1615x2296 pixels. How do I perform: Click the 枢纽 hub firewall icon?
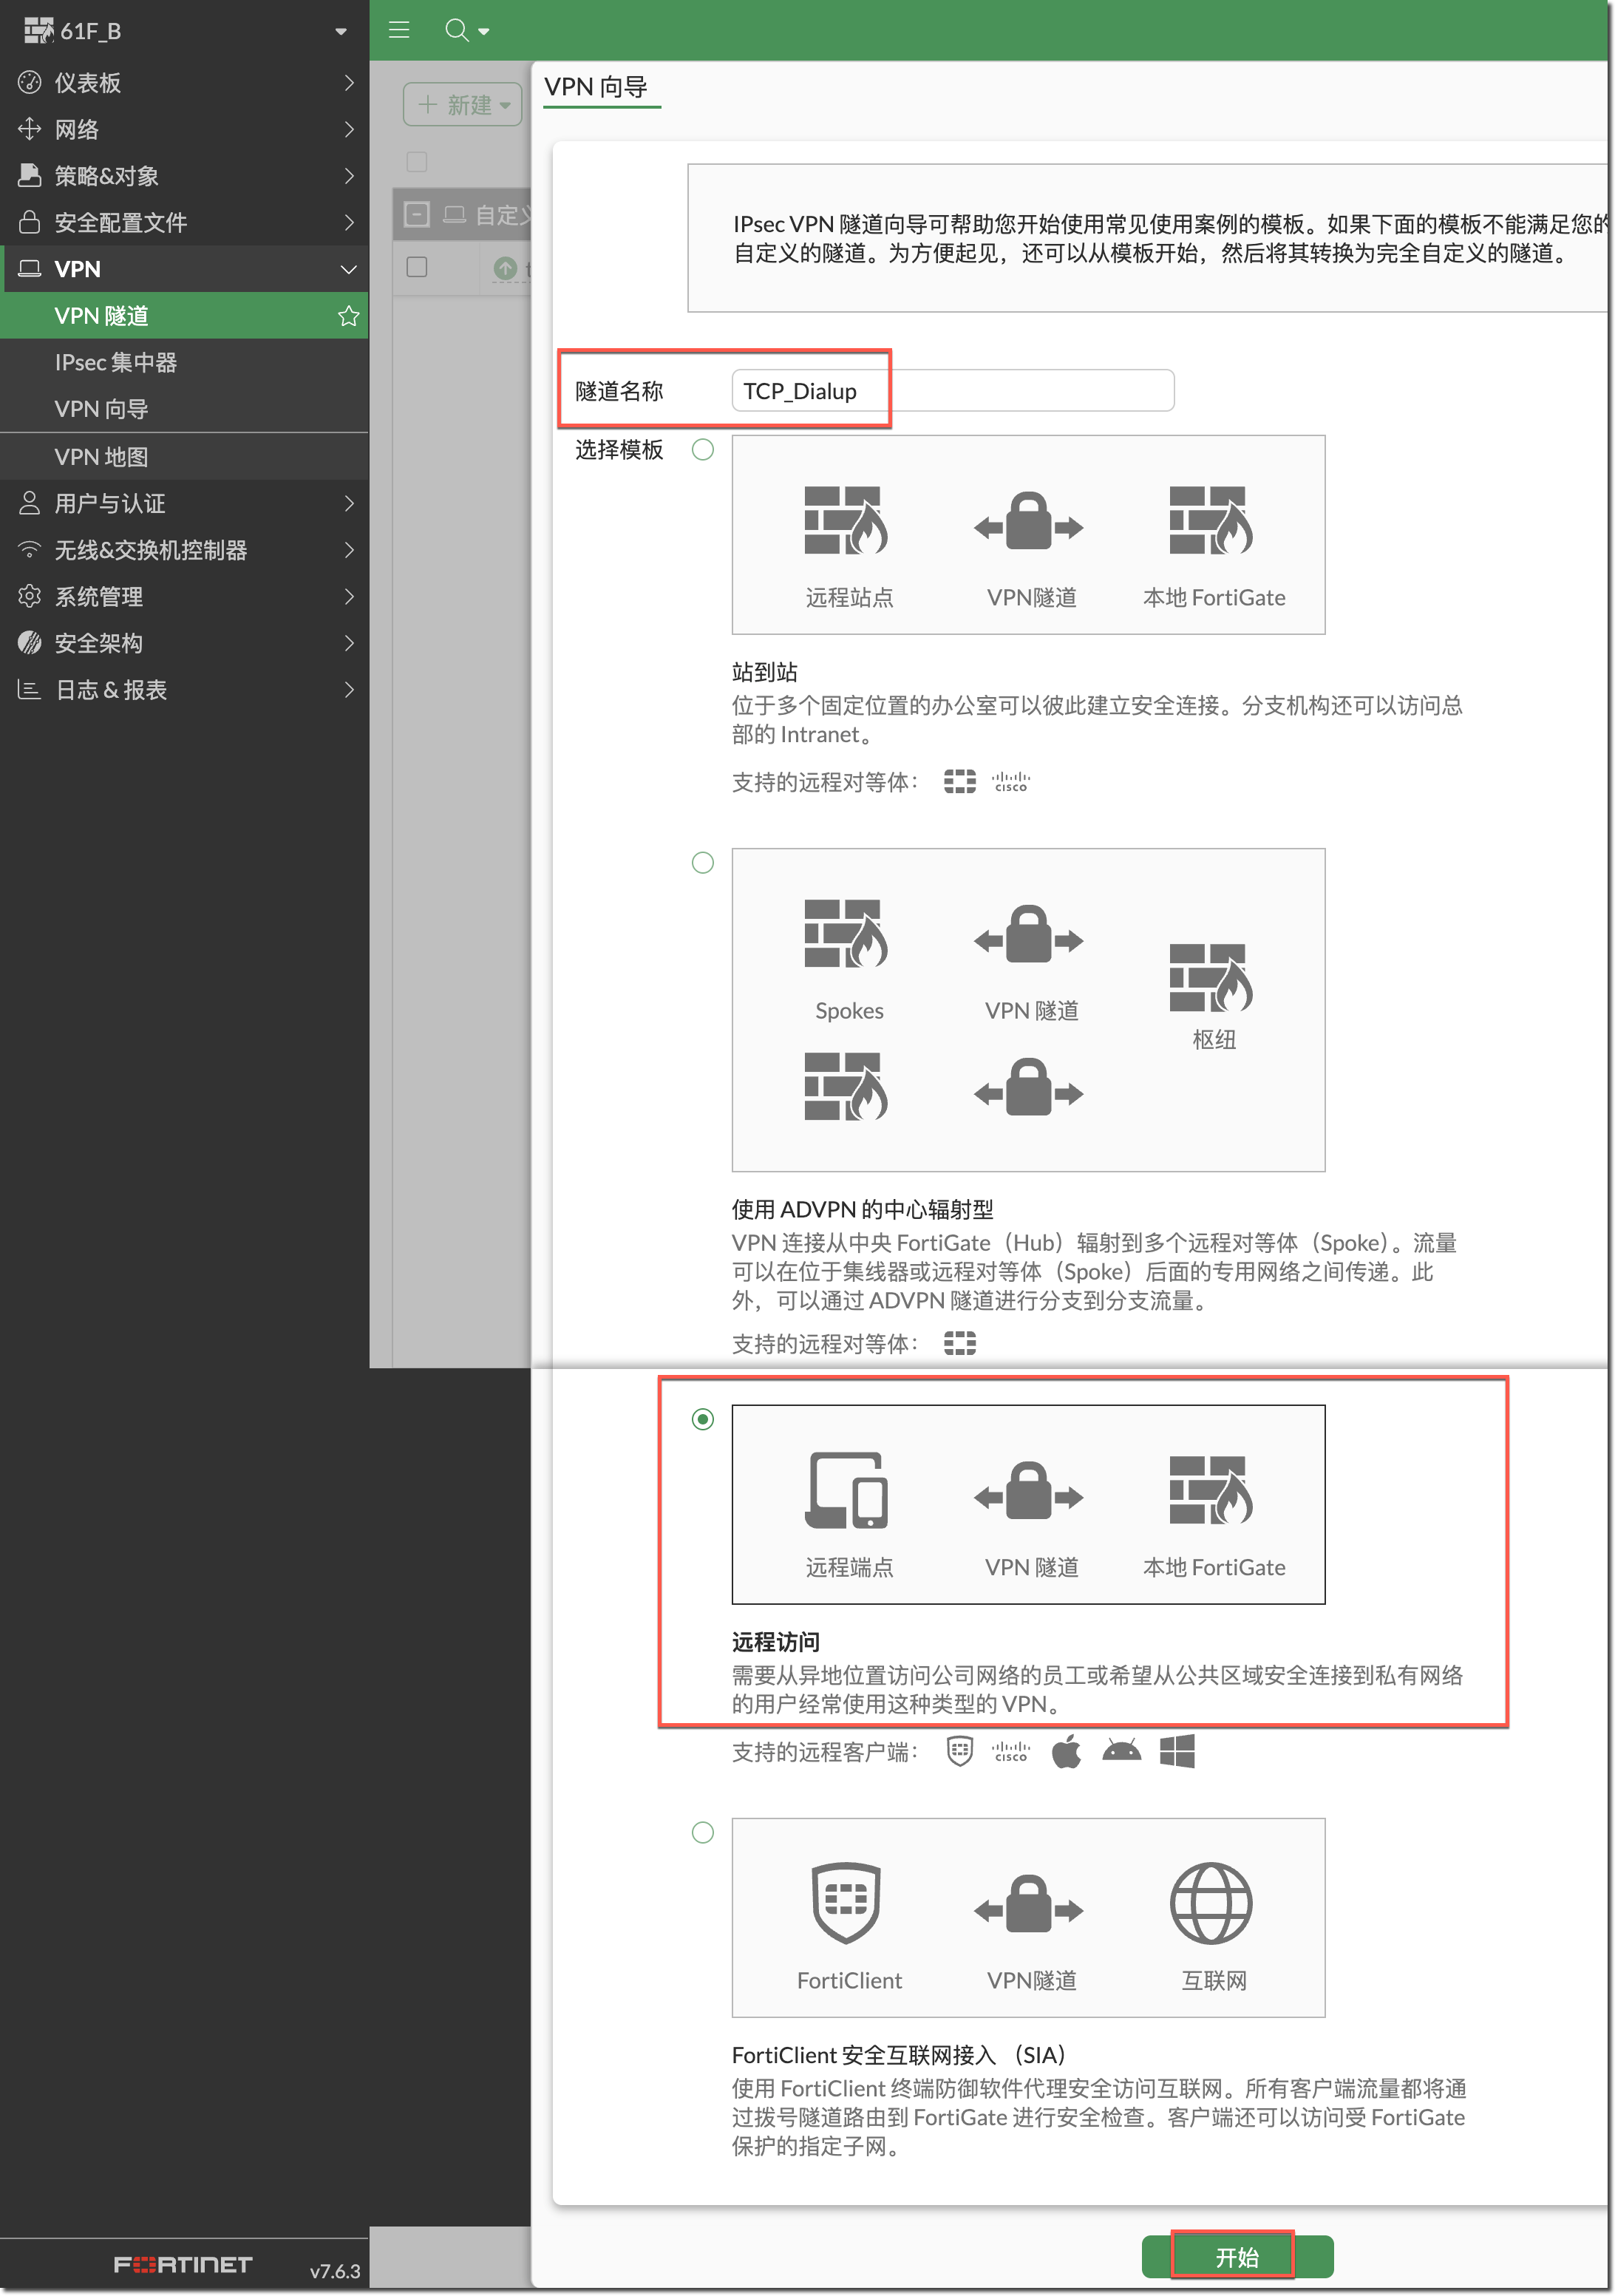[x=1210, y=977]
